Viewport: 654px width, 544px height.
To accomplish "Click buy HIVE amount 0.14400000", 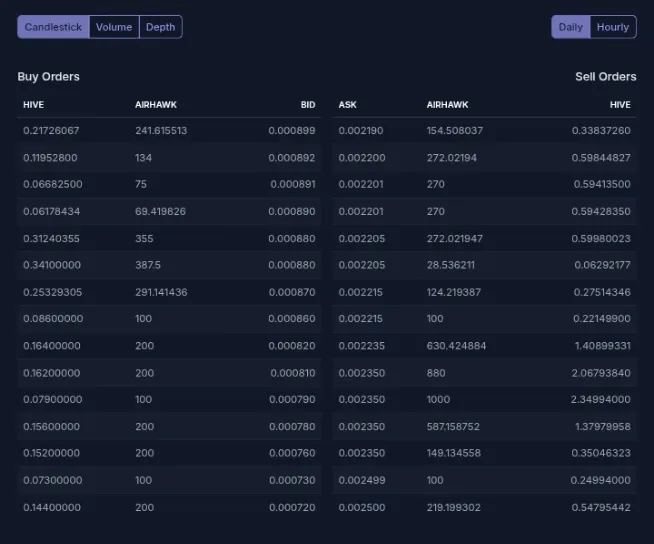I will tap(52, 507).
